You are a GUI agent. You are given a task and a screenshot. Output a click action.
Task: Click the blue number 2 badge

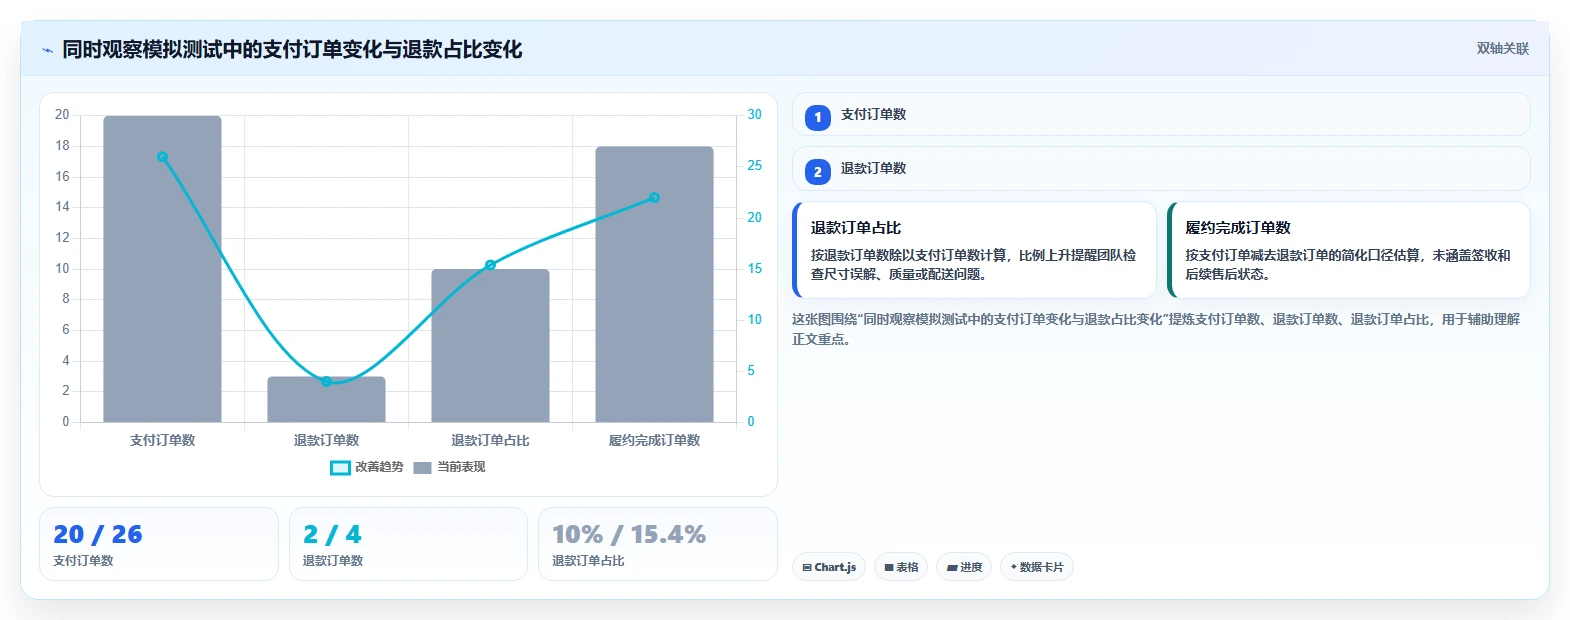pyautogui.click(x=817, y=172)
